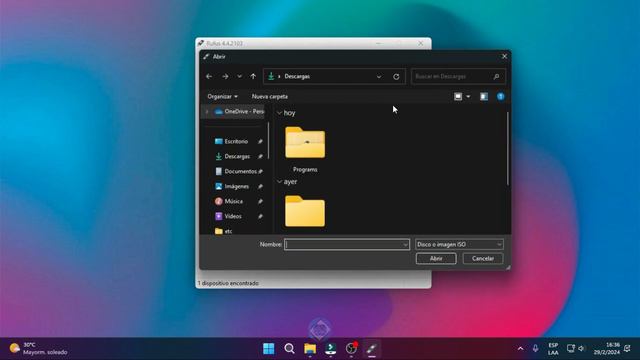Select Descargas in the sidebar
Image resolution: width=640 pixels, height=360 pixels.
pyautogui.click(x=232, y=156)
